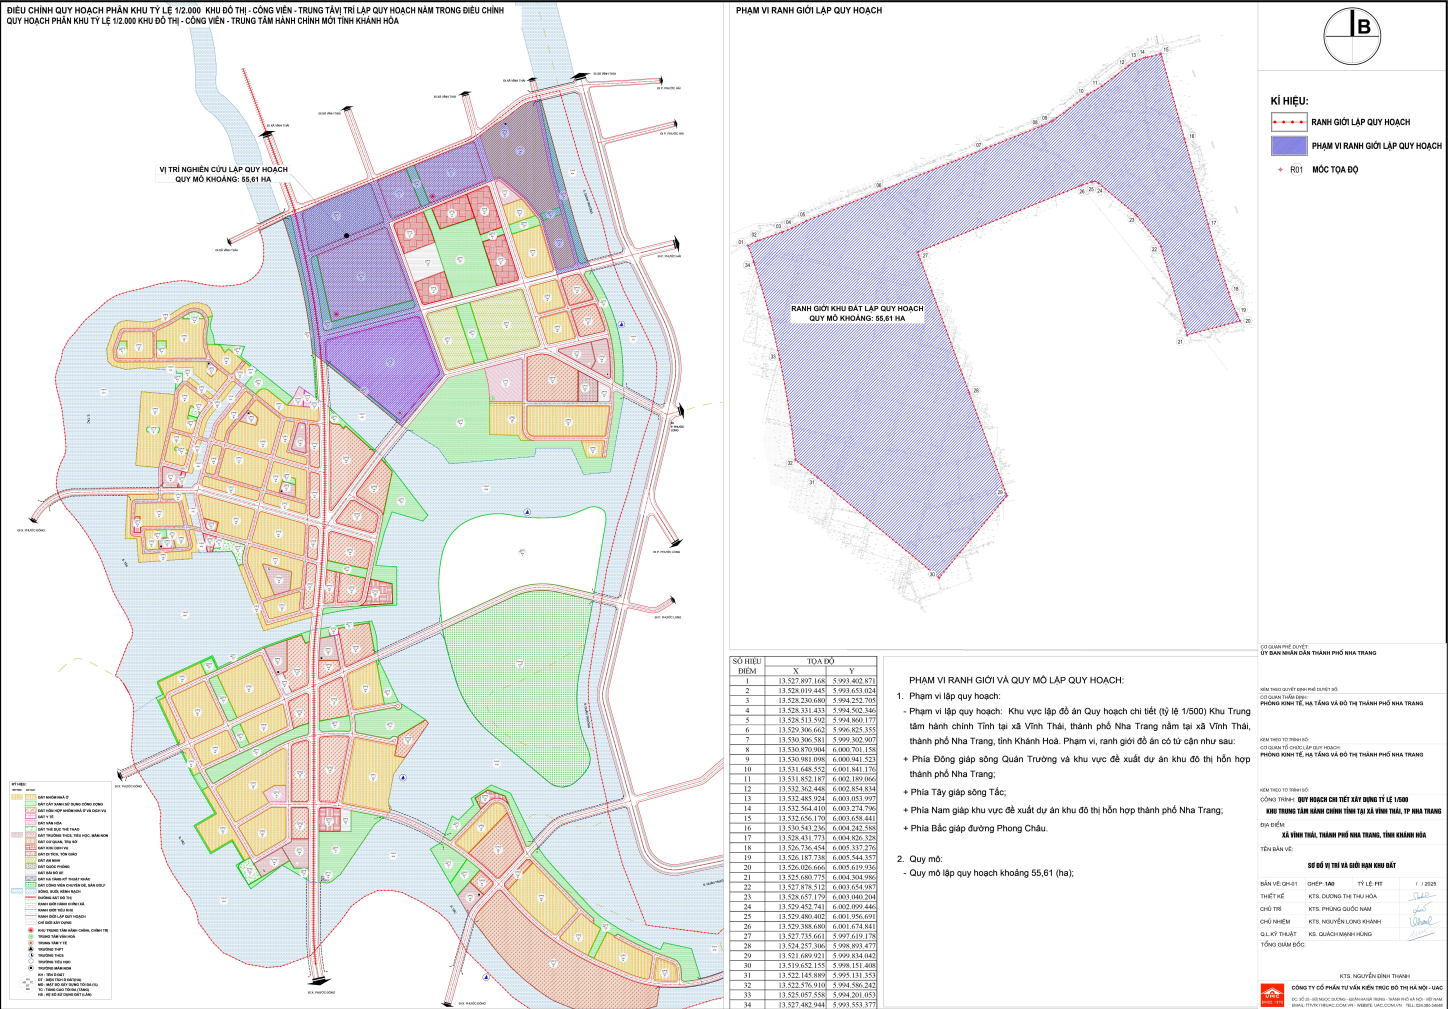The height and width of the screenshot is (1009, 1450).
Task: Click the red KHU TRUNG TÂM HÀNH CHÍNH legend icon
Action: 31,930
